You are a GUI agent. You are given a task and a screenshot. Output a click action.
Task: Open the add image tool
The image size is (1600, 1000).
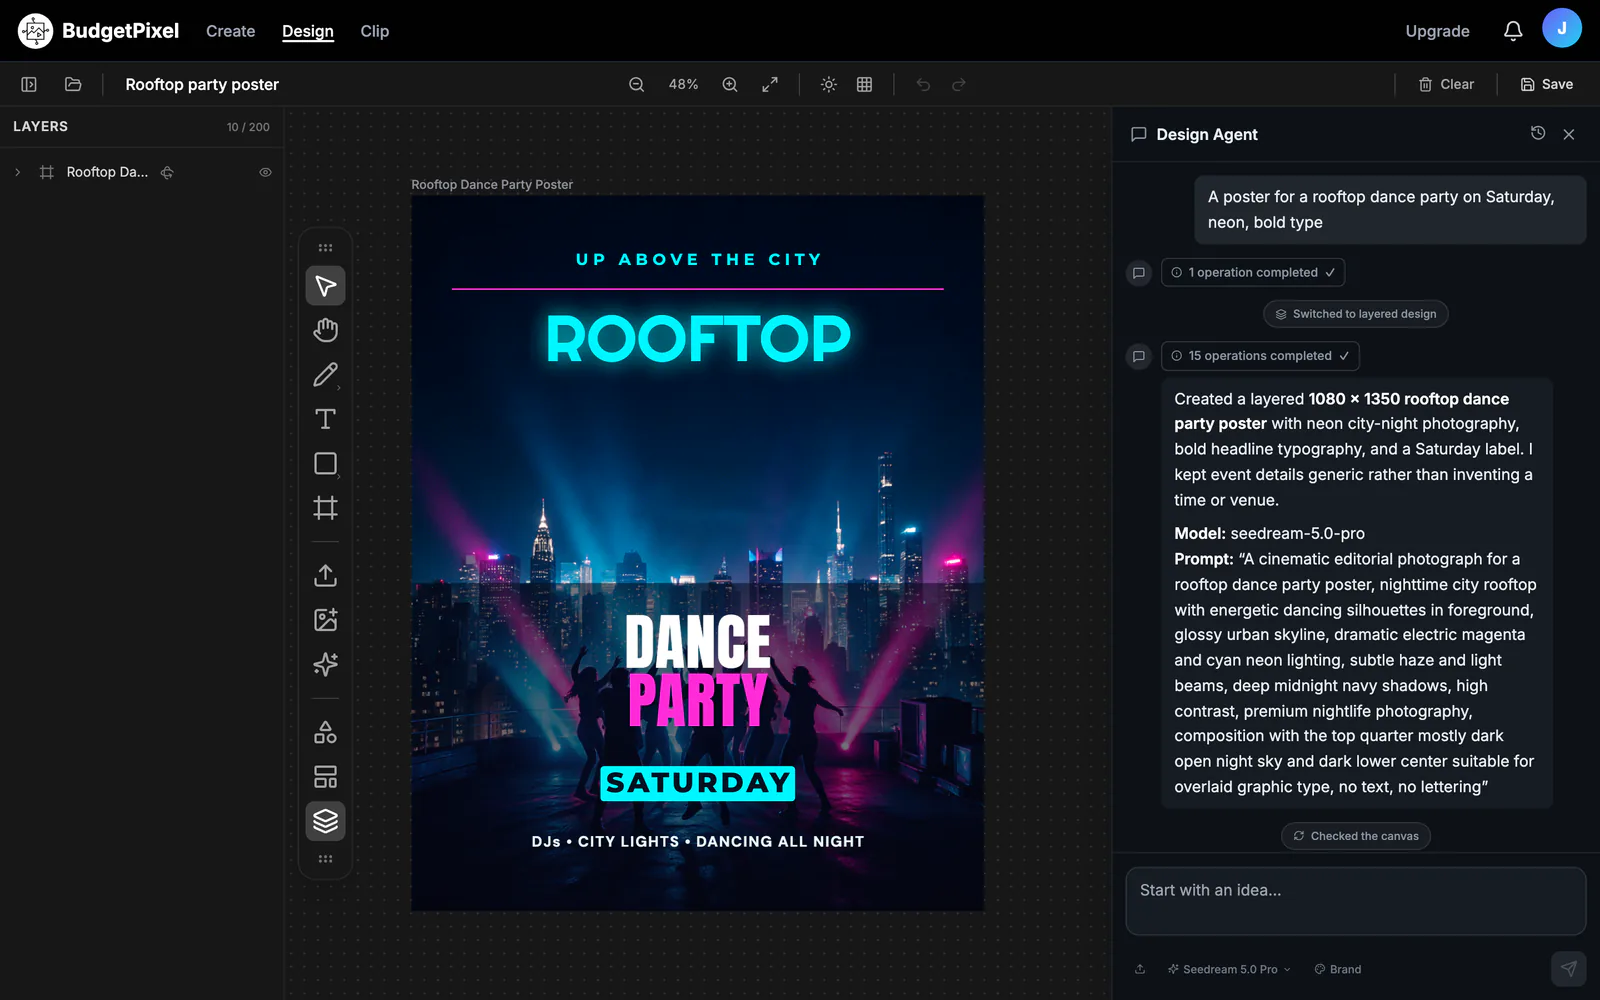pyautogui.click(x=325, y=620)
